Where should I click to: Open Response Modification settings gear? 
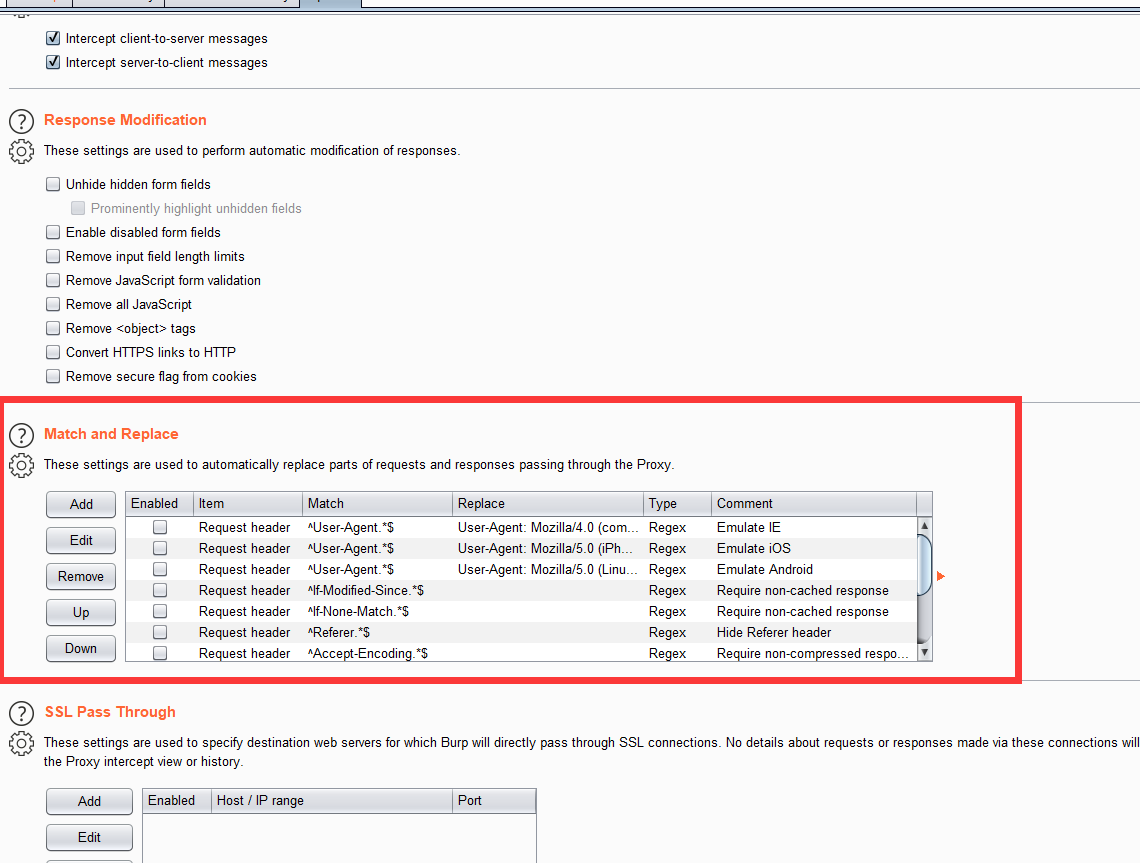pos(21,152)
